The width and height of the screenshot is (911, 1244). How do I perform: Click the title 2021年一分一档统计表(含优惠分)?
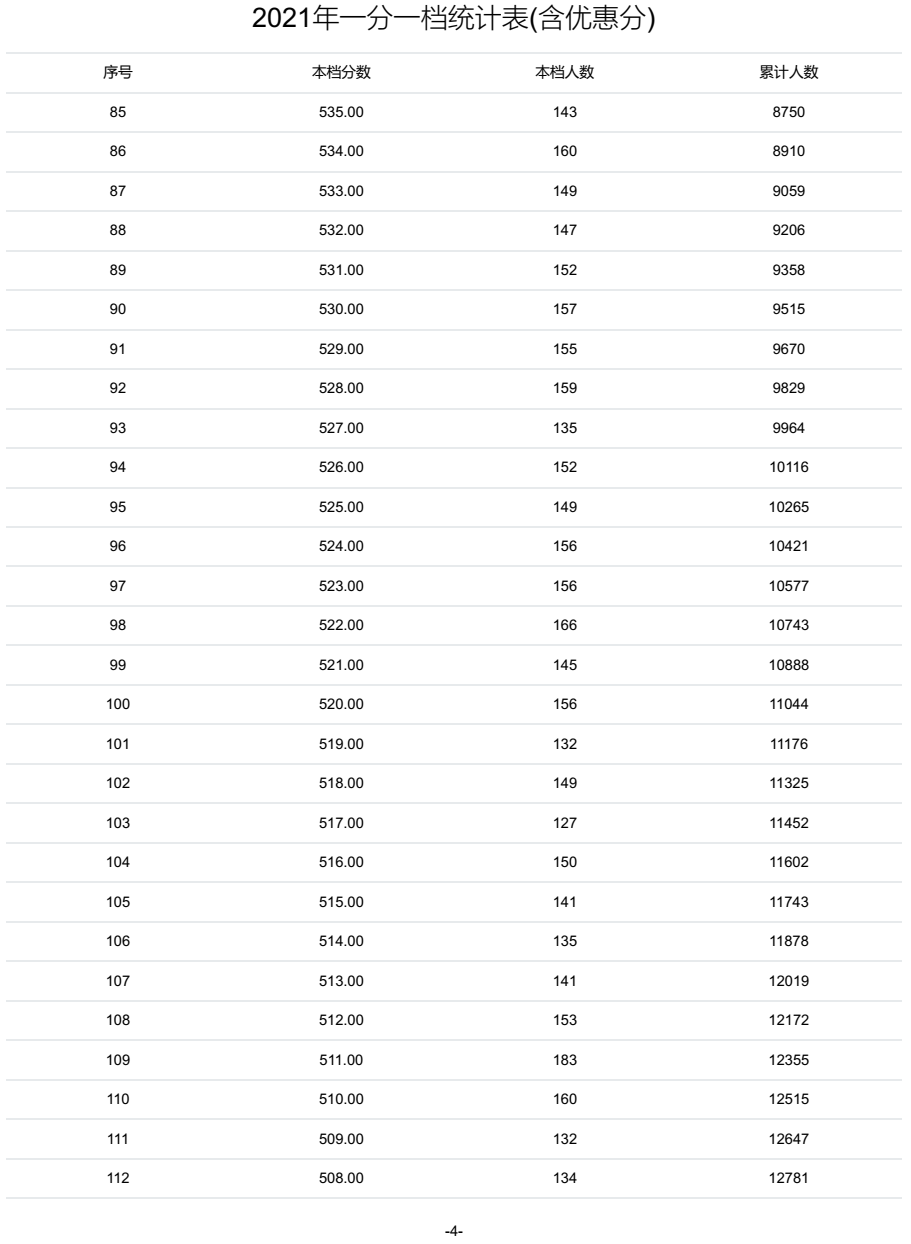[455, 19]
